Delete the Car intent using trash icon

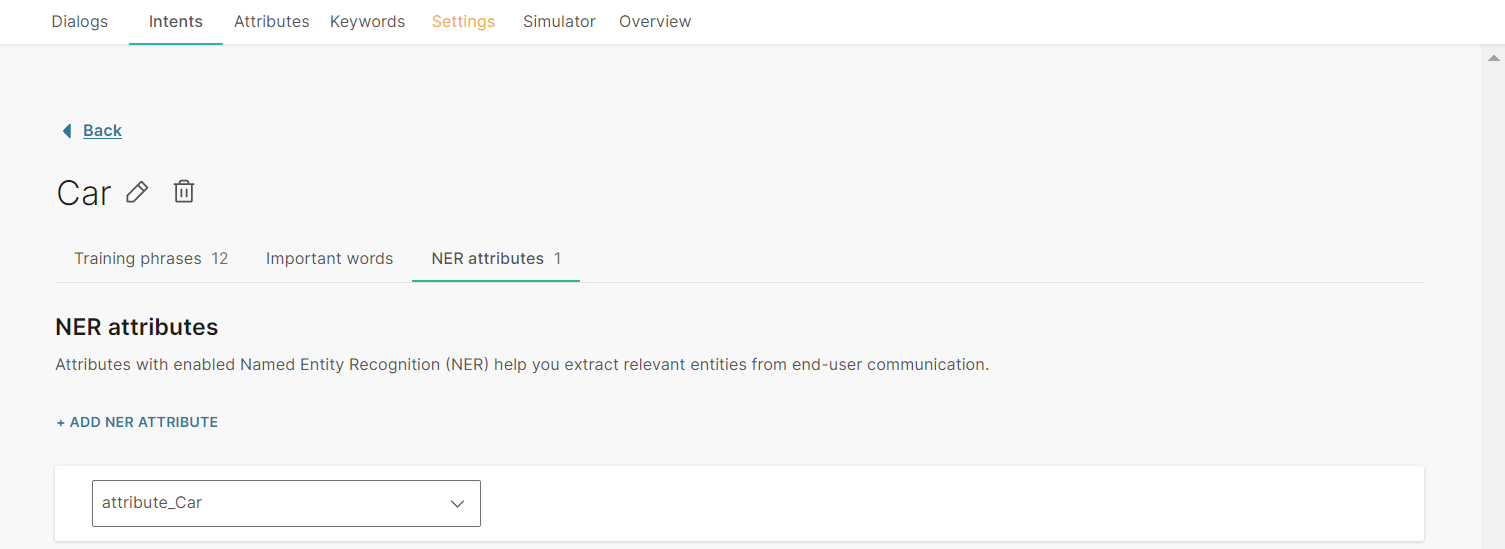[184, 191]
